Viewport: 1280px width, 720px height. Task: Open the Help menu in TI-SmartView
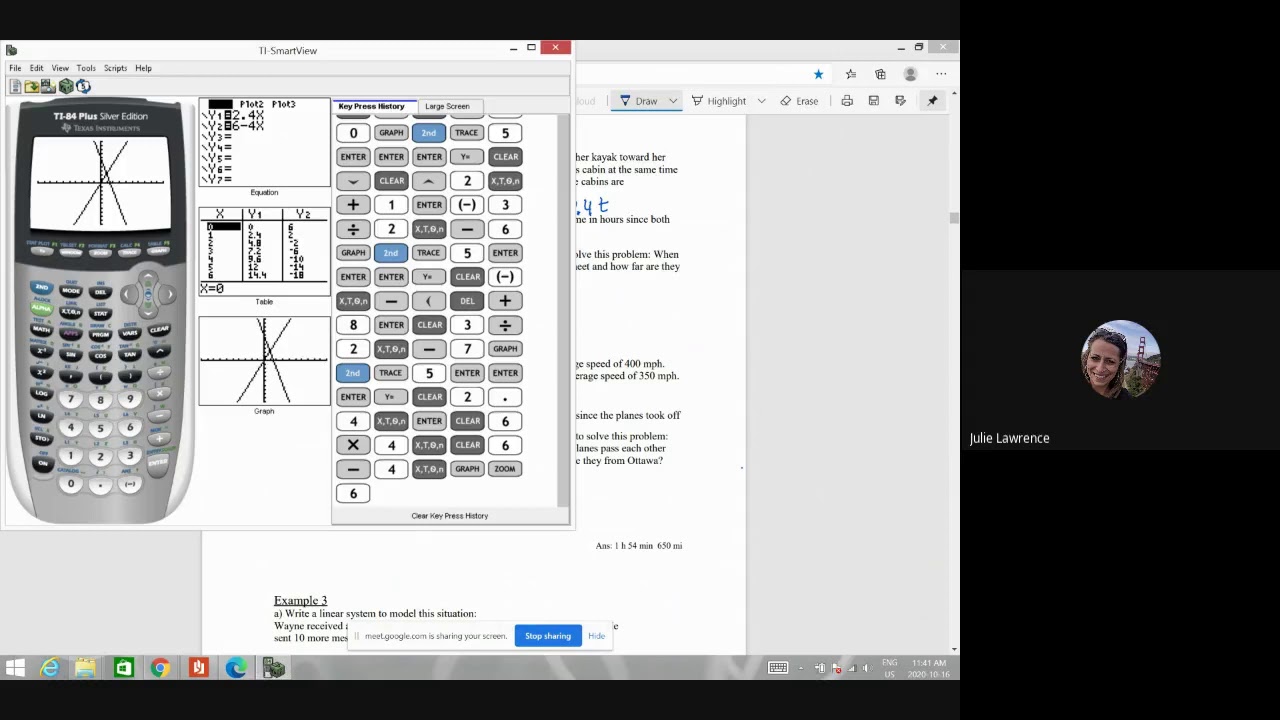143,68
